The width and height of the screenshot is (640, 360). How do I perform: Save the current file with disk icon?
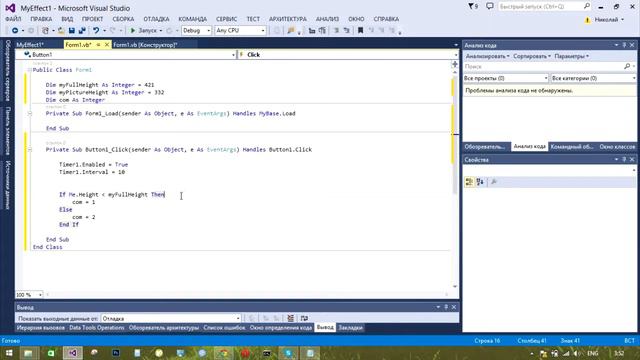pyautogui.click(x=72, y=31)
